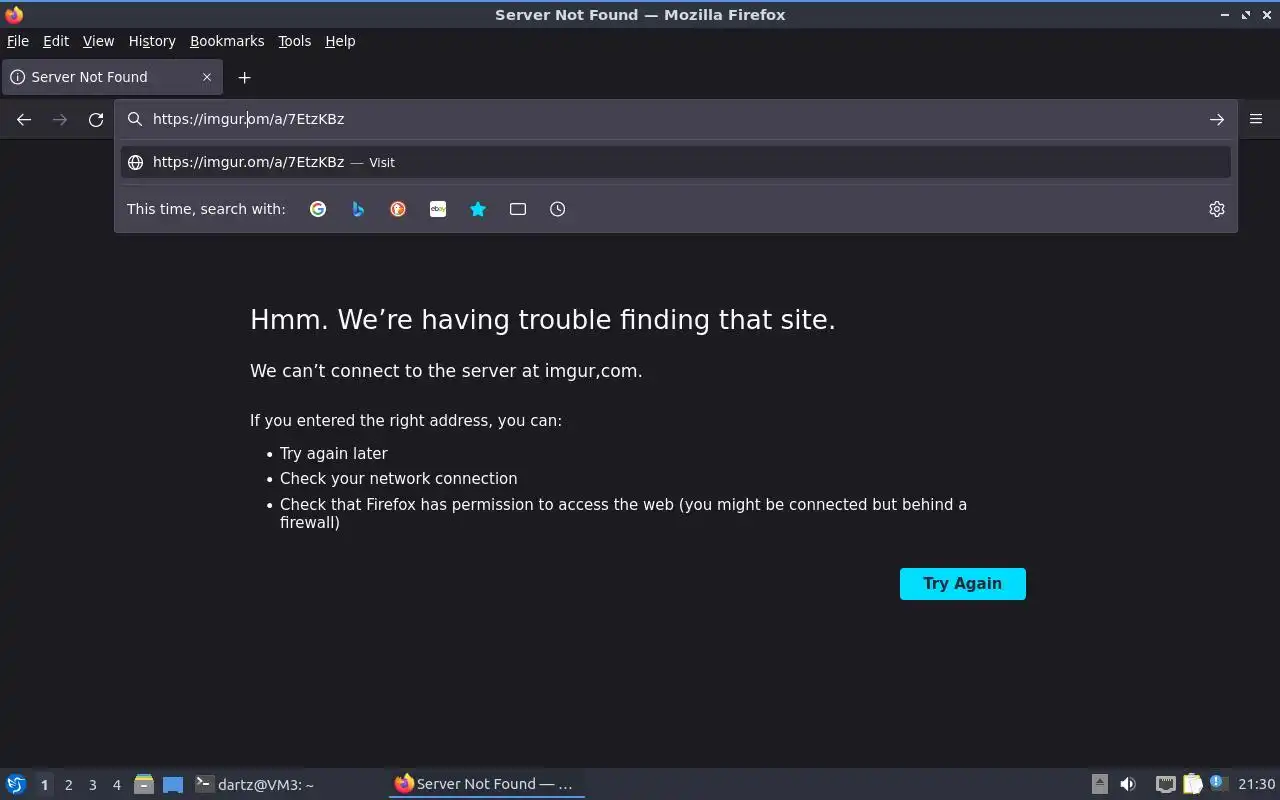
Task: Click the forward navigation arrow
Action: tap(60, 119)
